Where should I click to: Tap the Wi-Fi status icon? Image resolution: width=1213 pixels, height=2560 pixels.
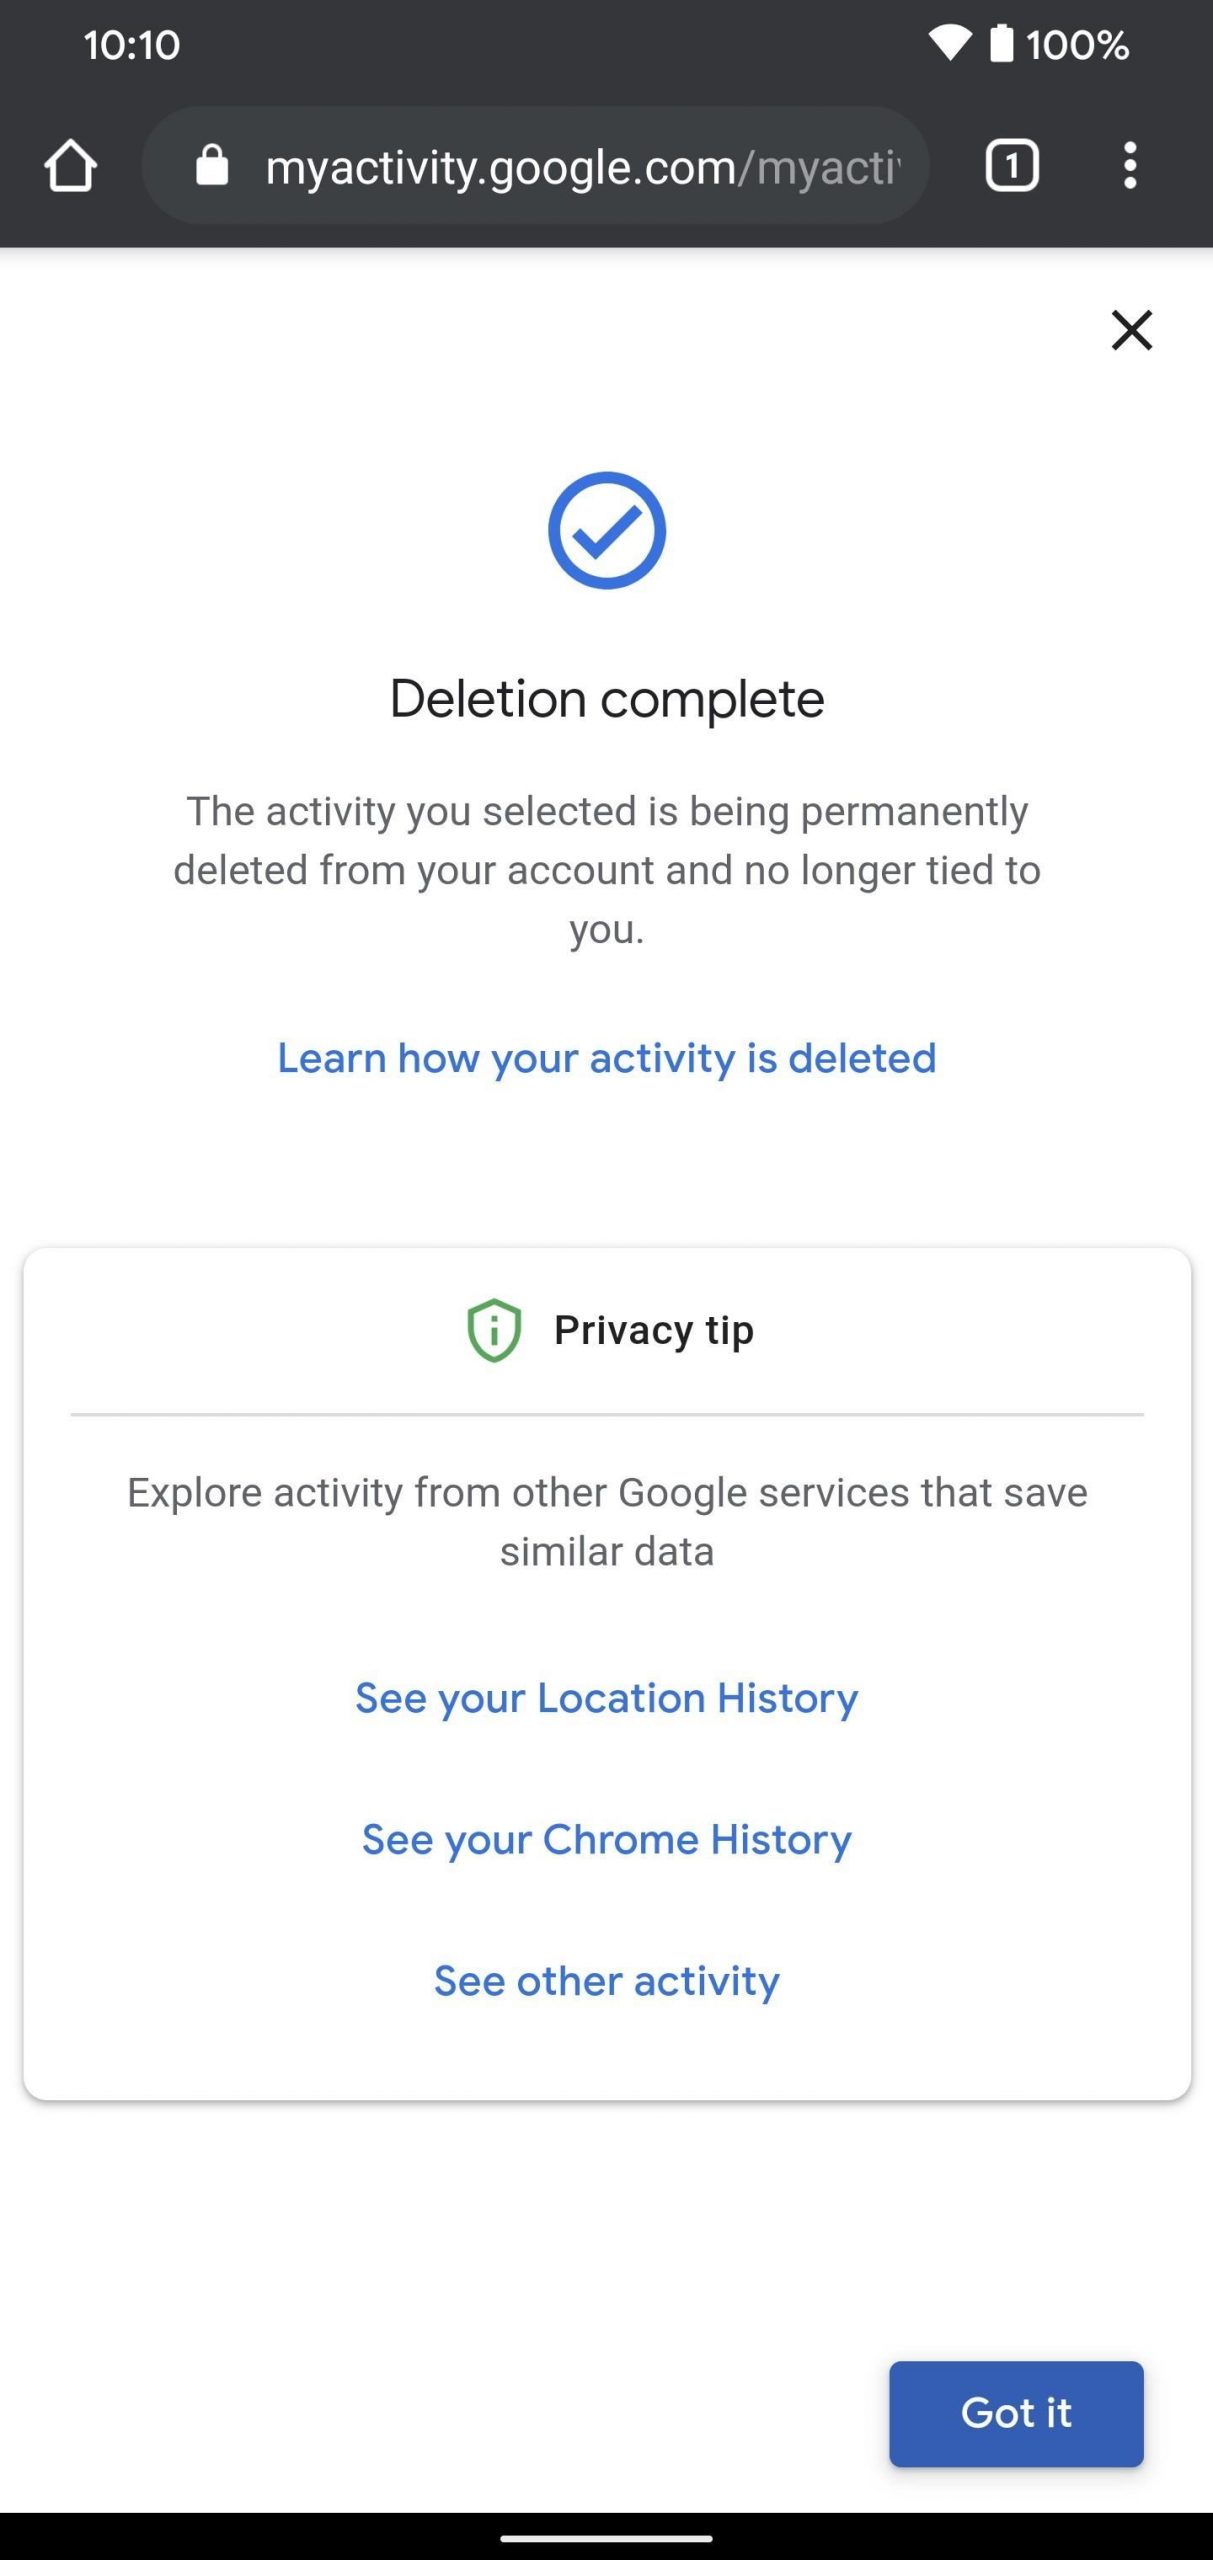click(x=949, y=44)
